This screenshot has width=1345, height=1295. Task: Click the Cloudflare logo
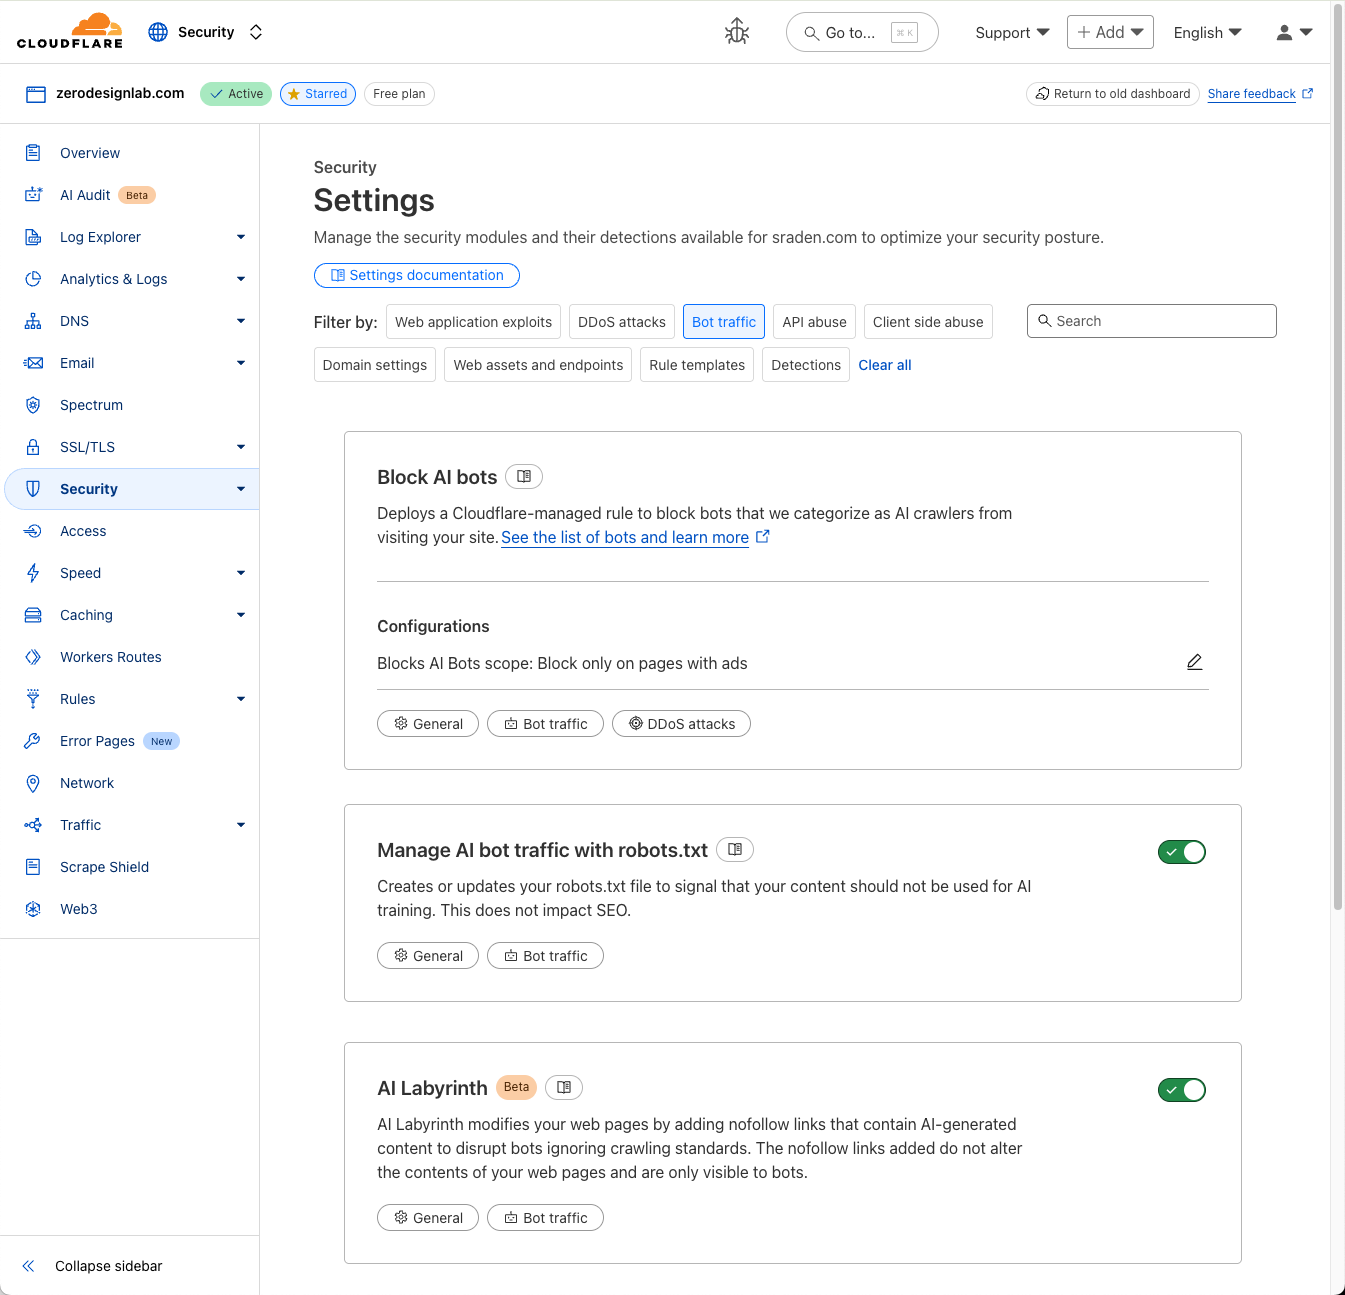(x=70, y=31)
